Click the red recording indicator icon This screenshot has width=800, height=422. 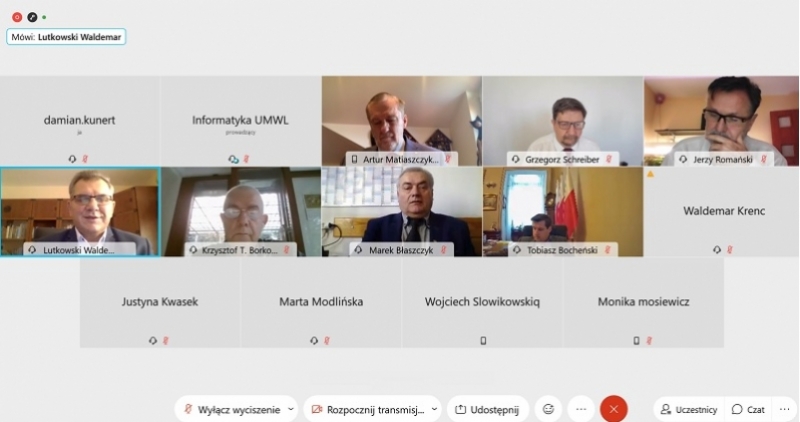(x=17, y=17)
